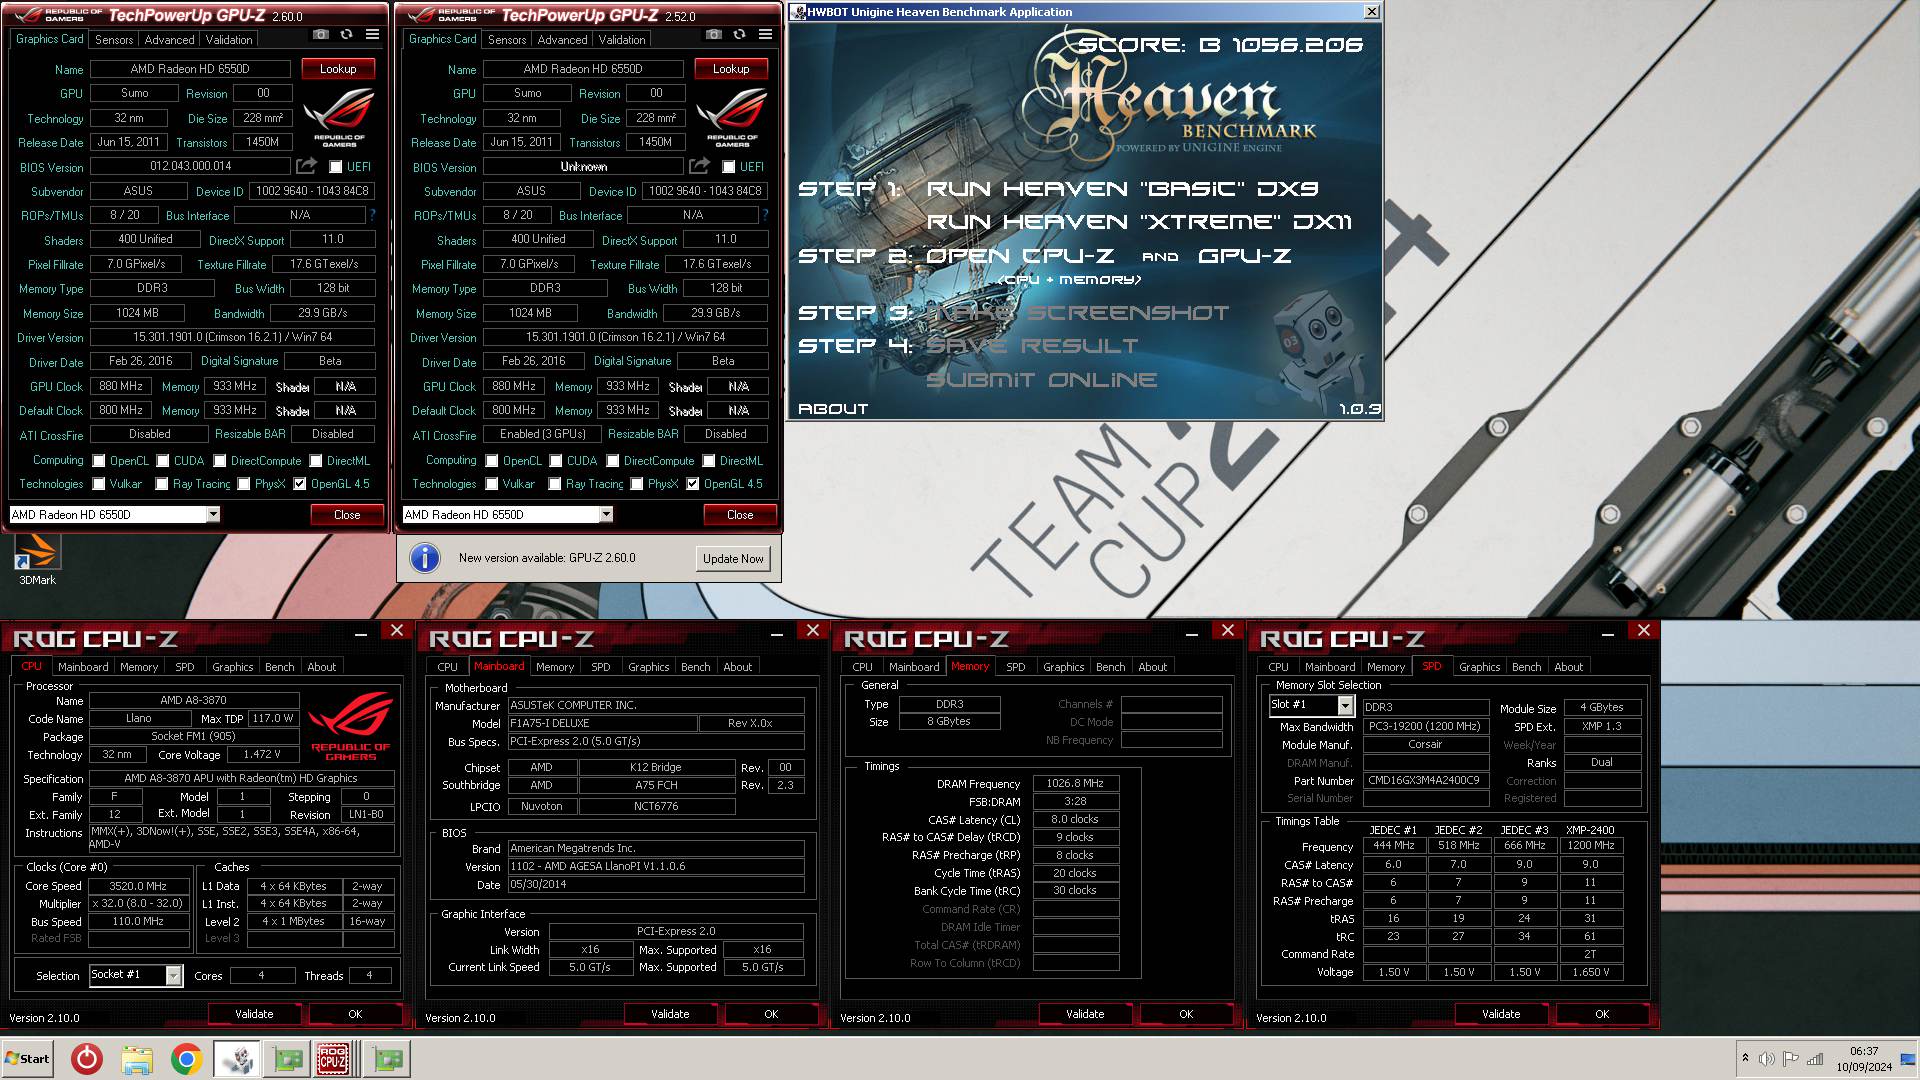Toggle OpenGL 4.5 checkbox in GPU-Z 2.60.0
This screenshot has width=1920, height=1080.
(300, 484)
